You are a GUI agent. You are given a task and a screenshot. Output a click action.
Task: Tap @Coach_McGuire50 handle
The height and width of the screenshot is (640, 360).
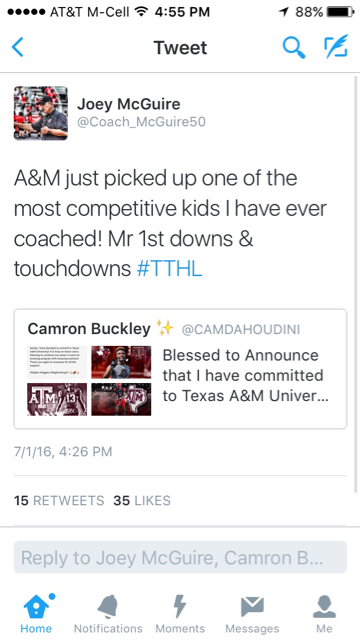(x=141, y=122)
